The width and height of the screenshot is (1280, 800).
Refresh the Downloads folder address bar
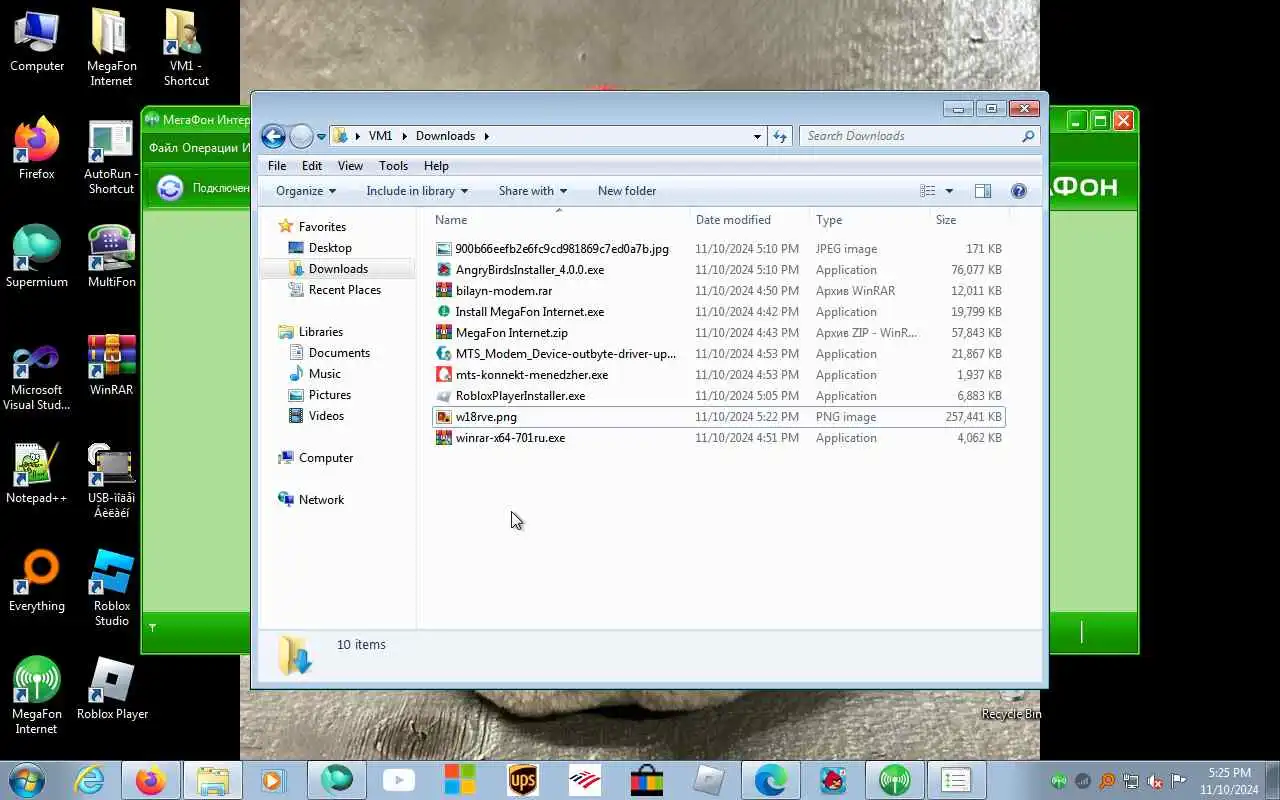(x=780, y=136)
